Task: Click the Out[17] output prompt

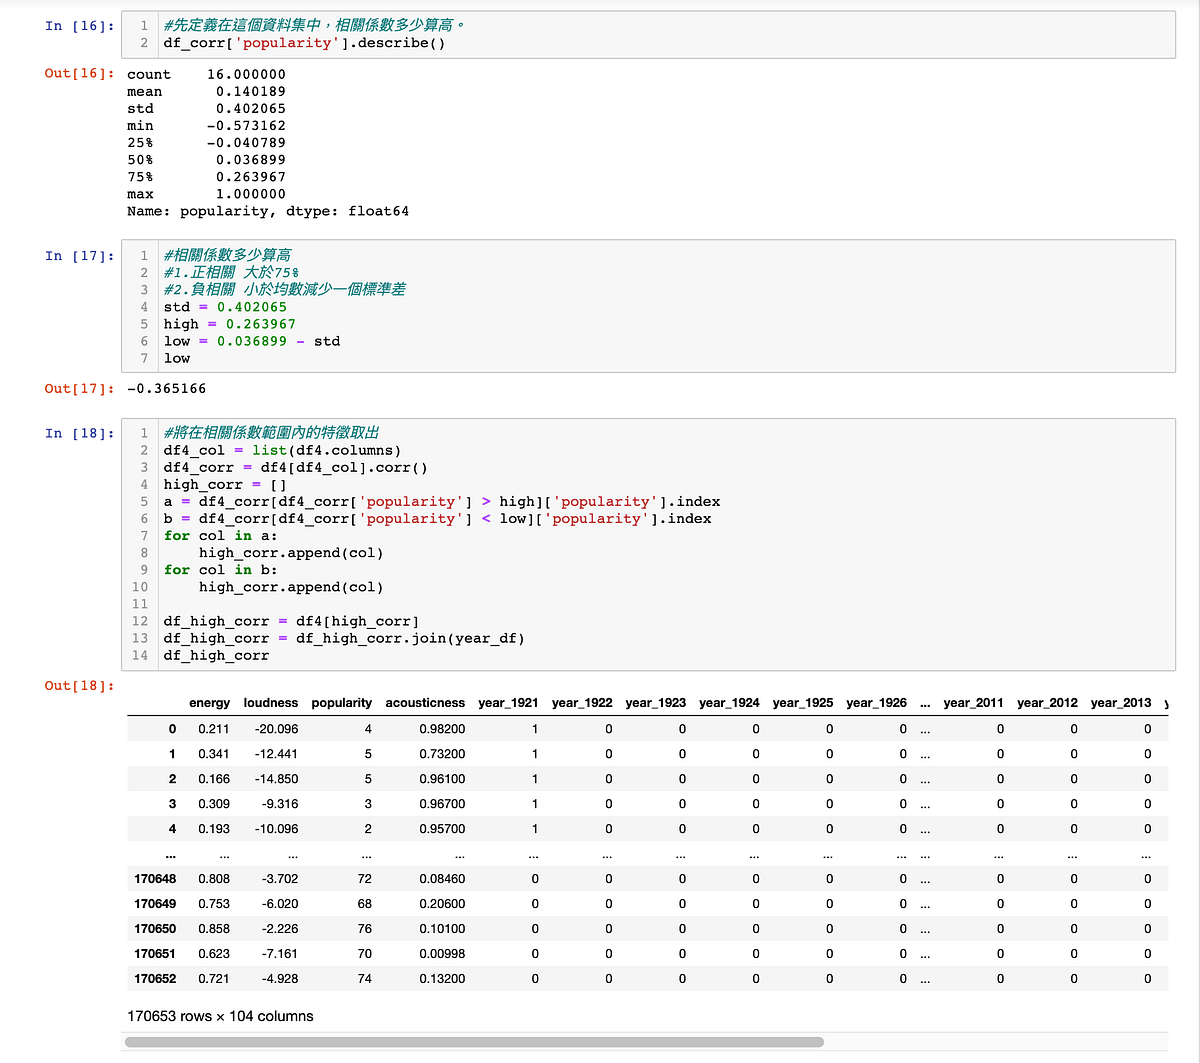Action: click(80, 388)
